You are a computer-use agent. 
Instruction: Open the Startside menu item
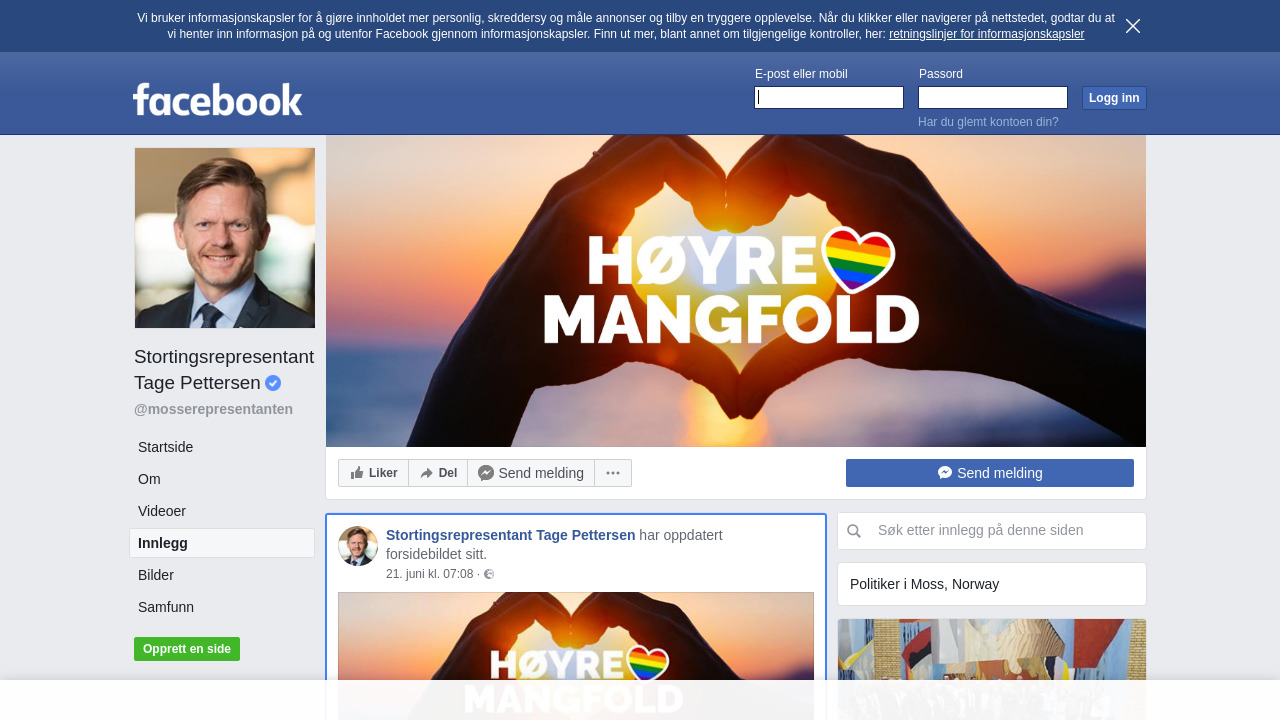pyautogui.click(x=166, y=447)
